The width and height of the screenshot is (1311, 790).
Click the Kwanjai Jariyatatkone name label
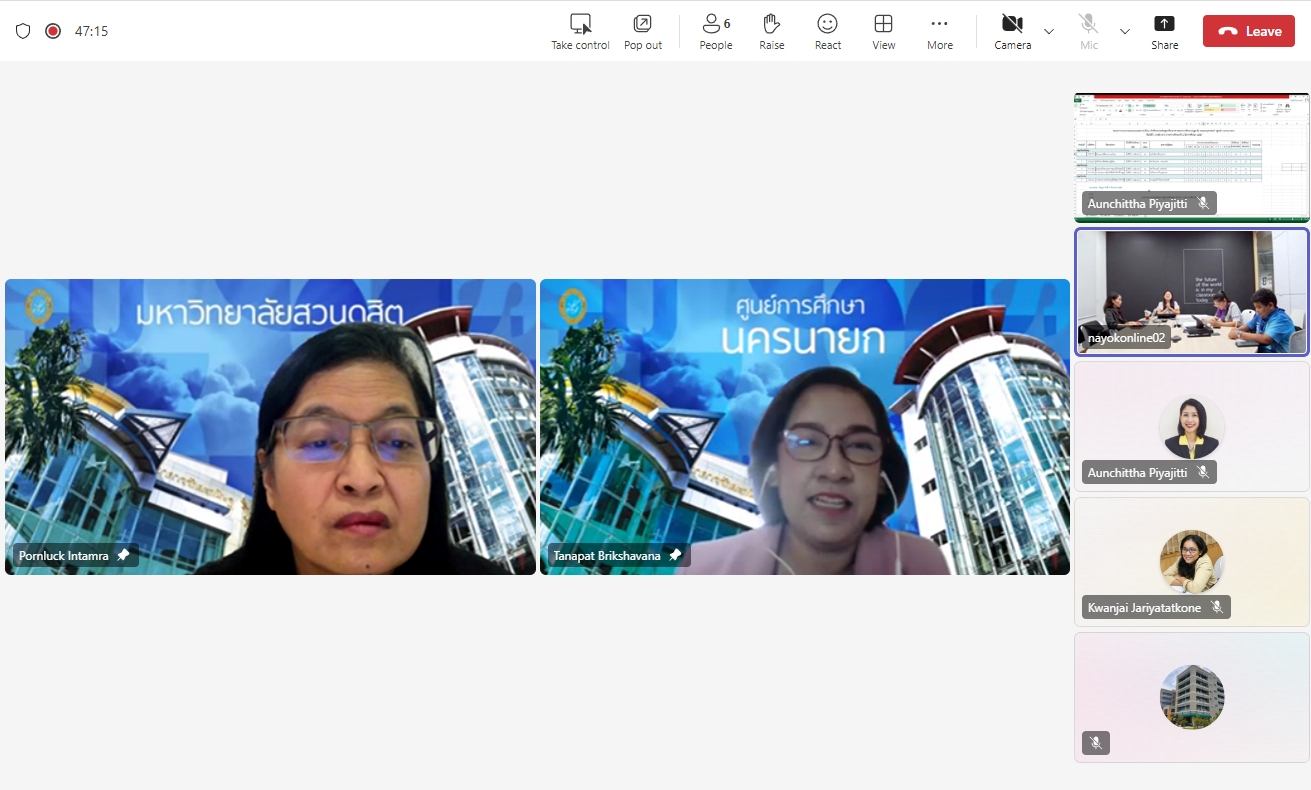1144,607
